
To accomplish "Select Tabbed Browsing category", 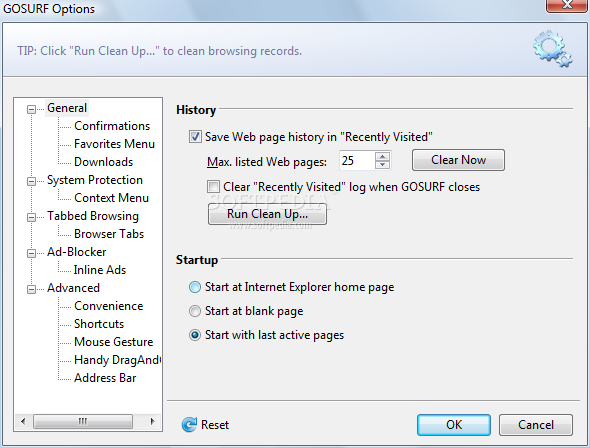I will [93, 216].
